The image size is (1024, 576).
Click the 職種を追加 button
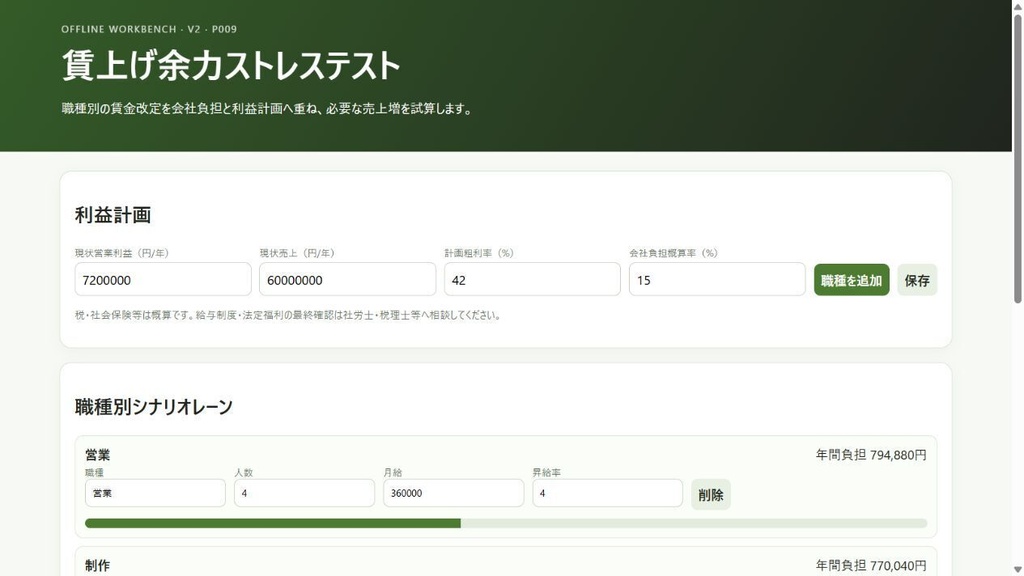click(851, 280)
